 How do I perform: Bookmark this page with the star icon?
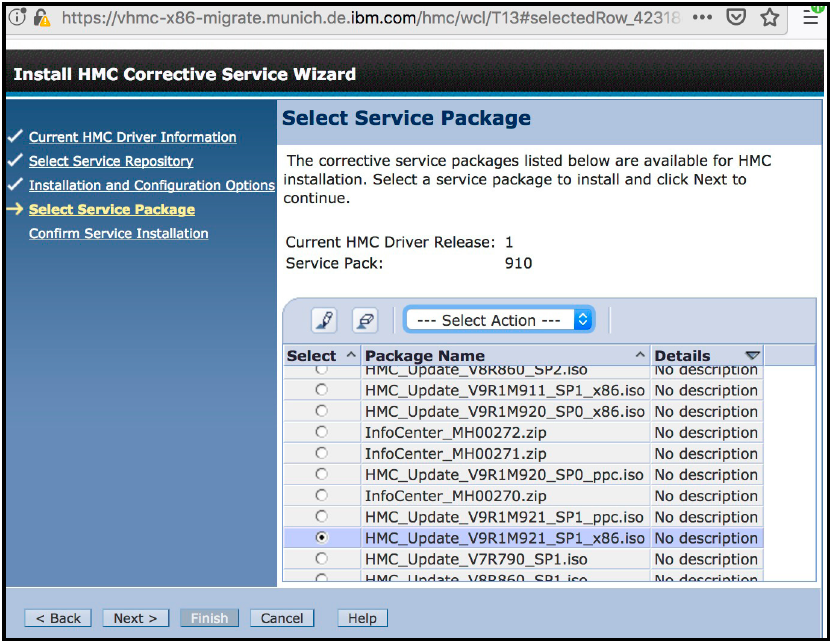tap(769, 18)
